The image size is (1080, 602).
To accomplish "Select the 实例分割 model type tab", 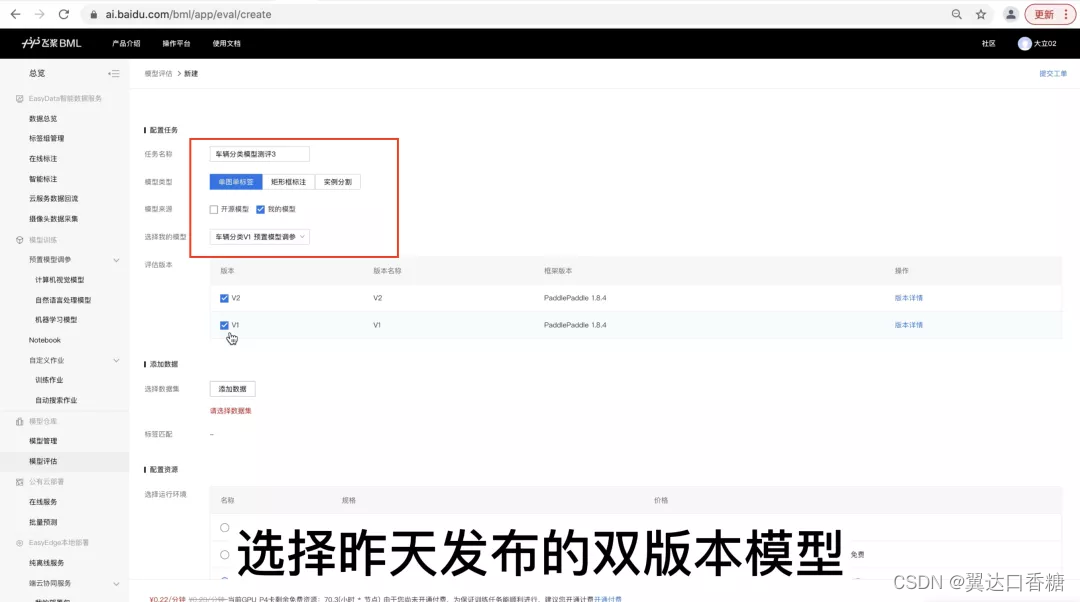I will [338, 182].
